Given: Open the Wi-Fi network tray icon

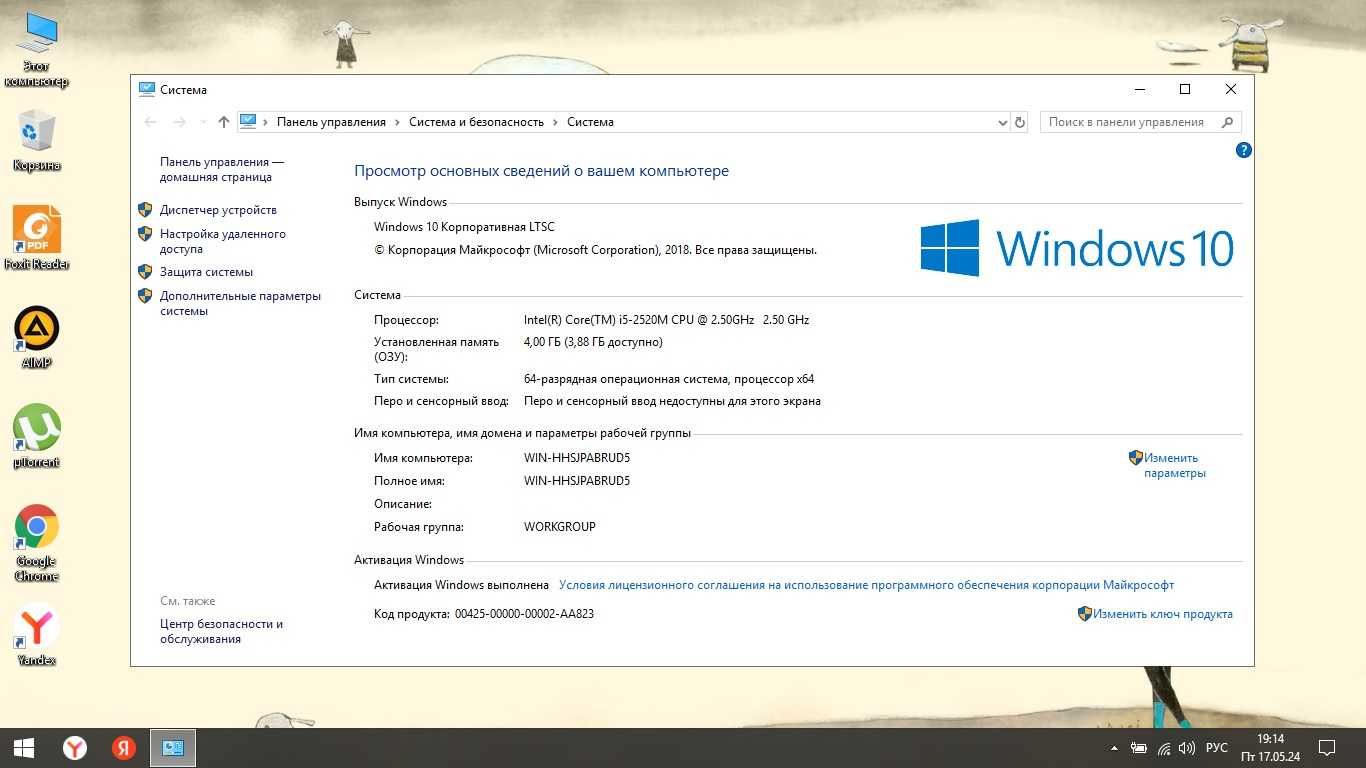Looking at the screenshot, I should 1164,748.
